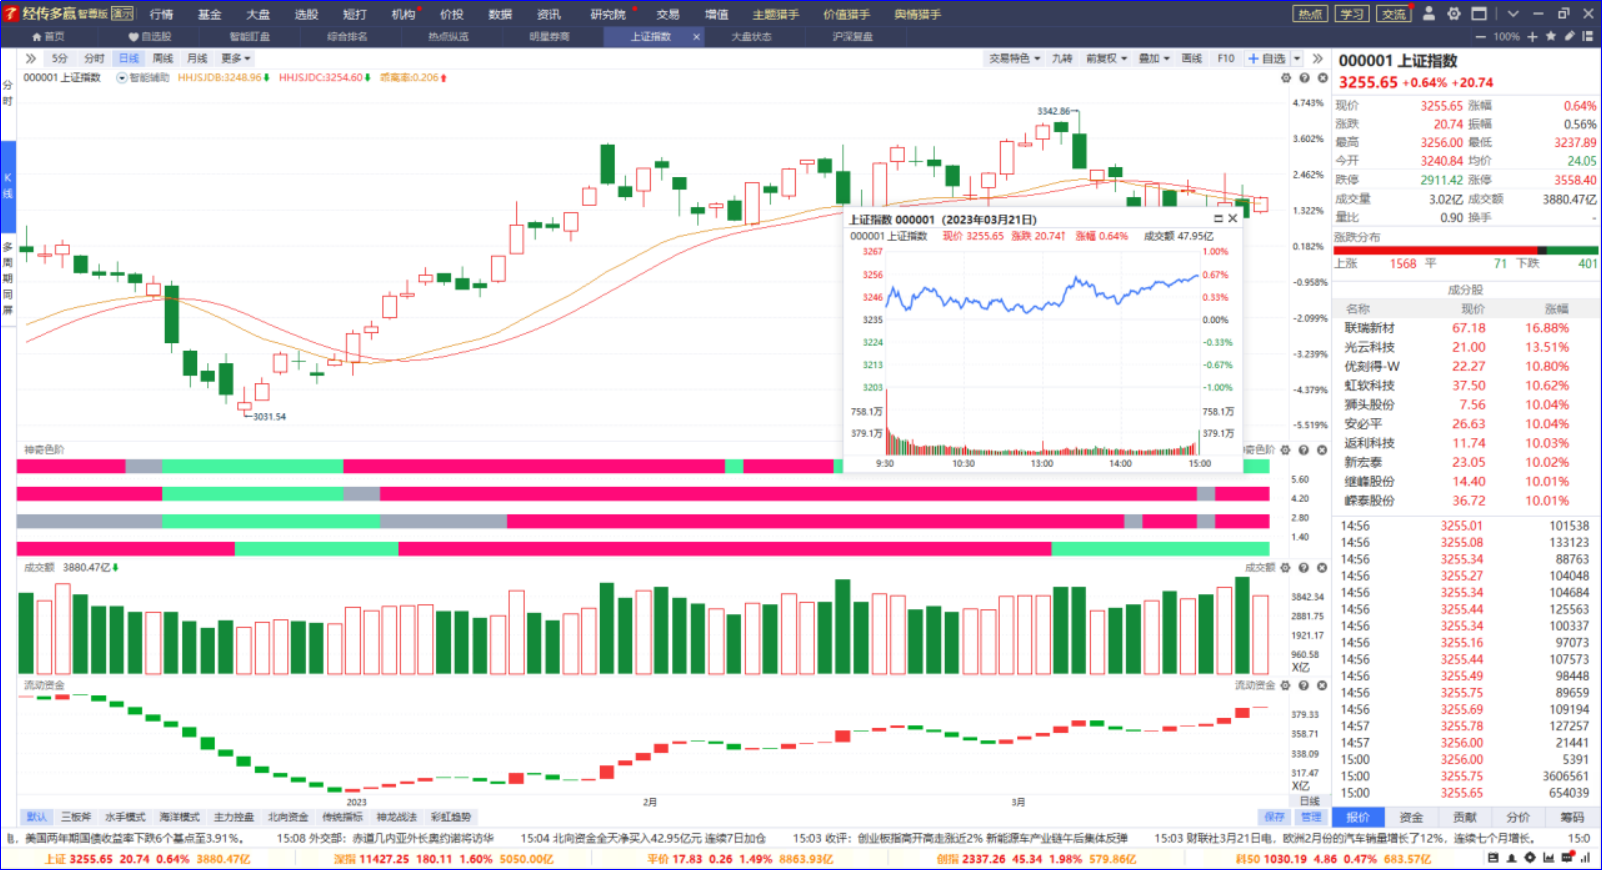Open 成交额 indicator settings gear
The height and width of the screenshot is (871, 1602).
point(1286,568)
